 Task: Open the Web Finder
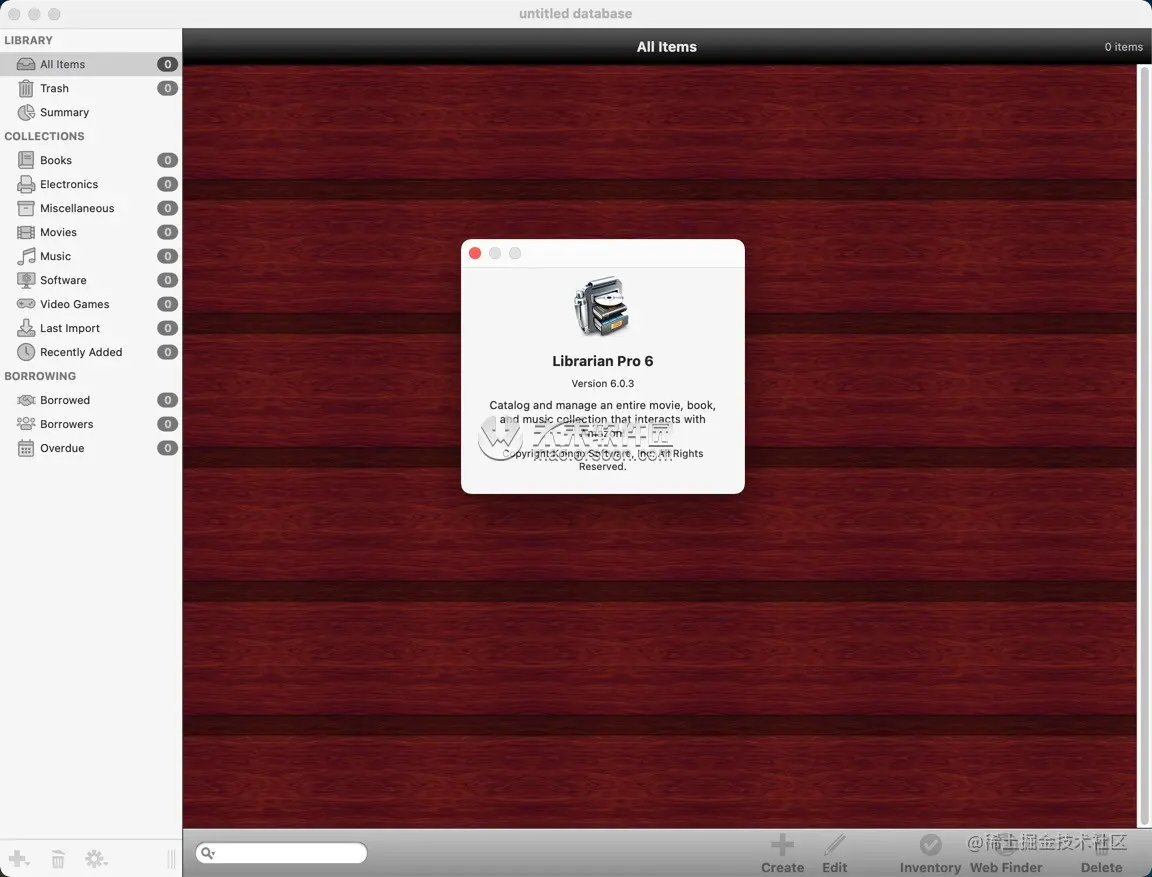tap(1006, 853)
